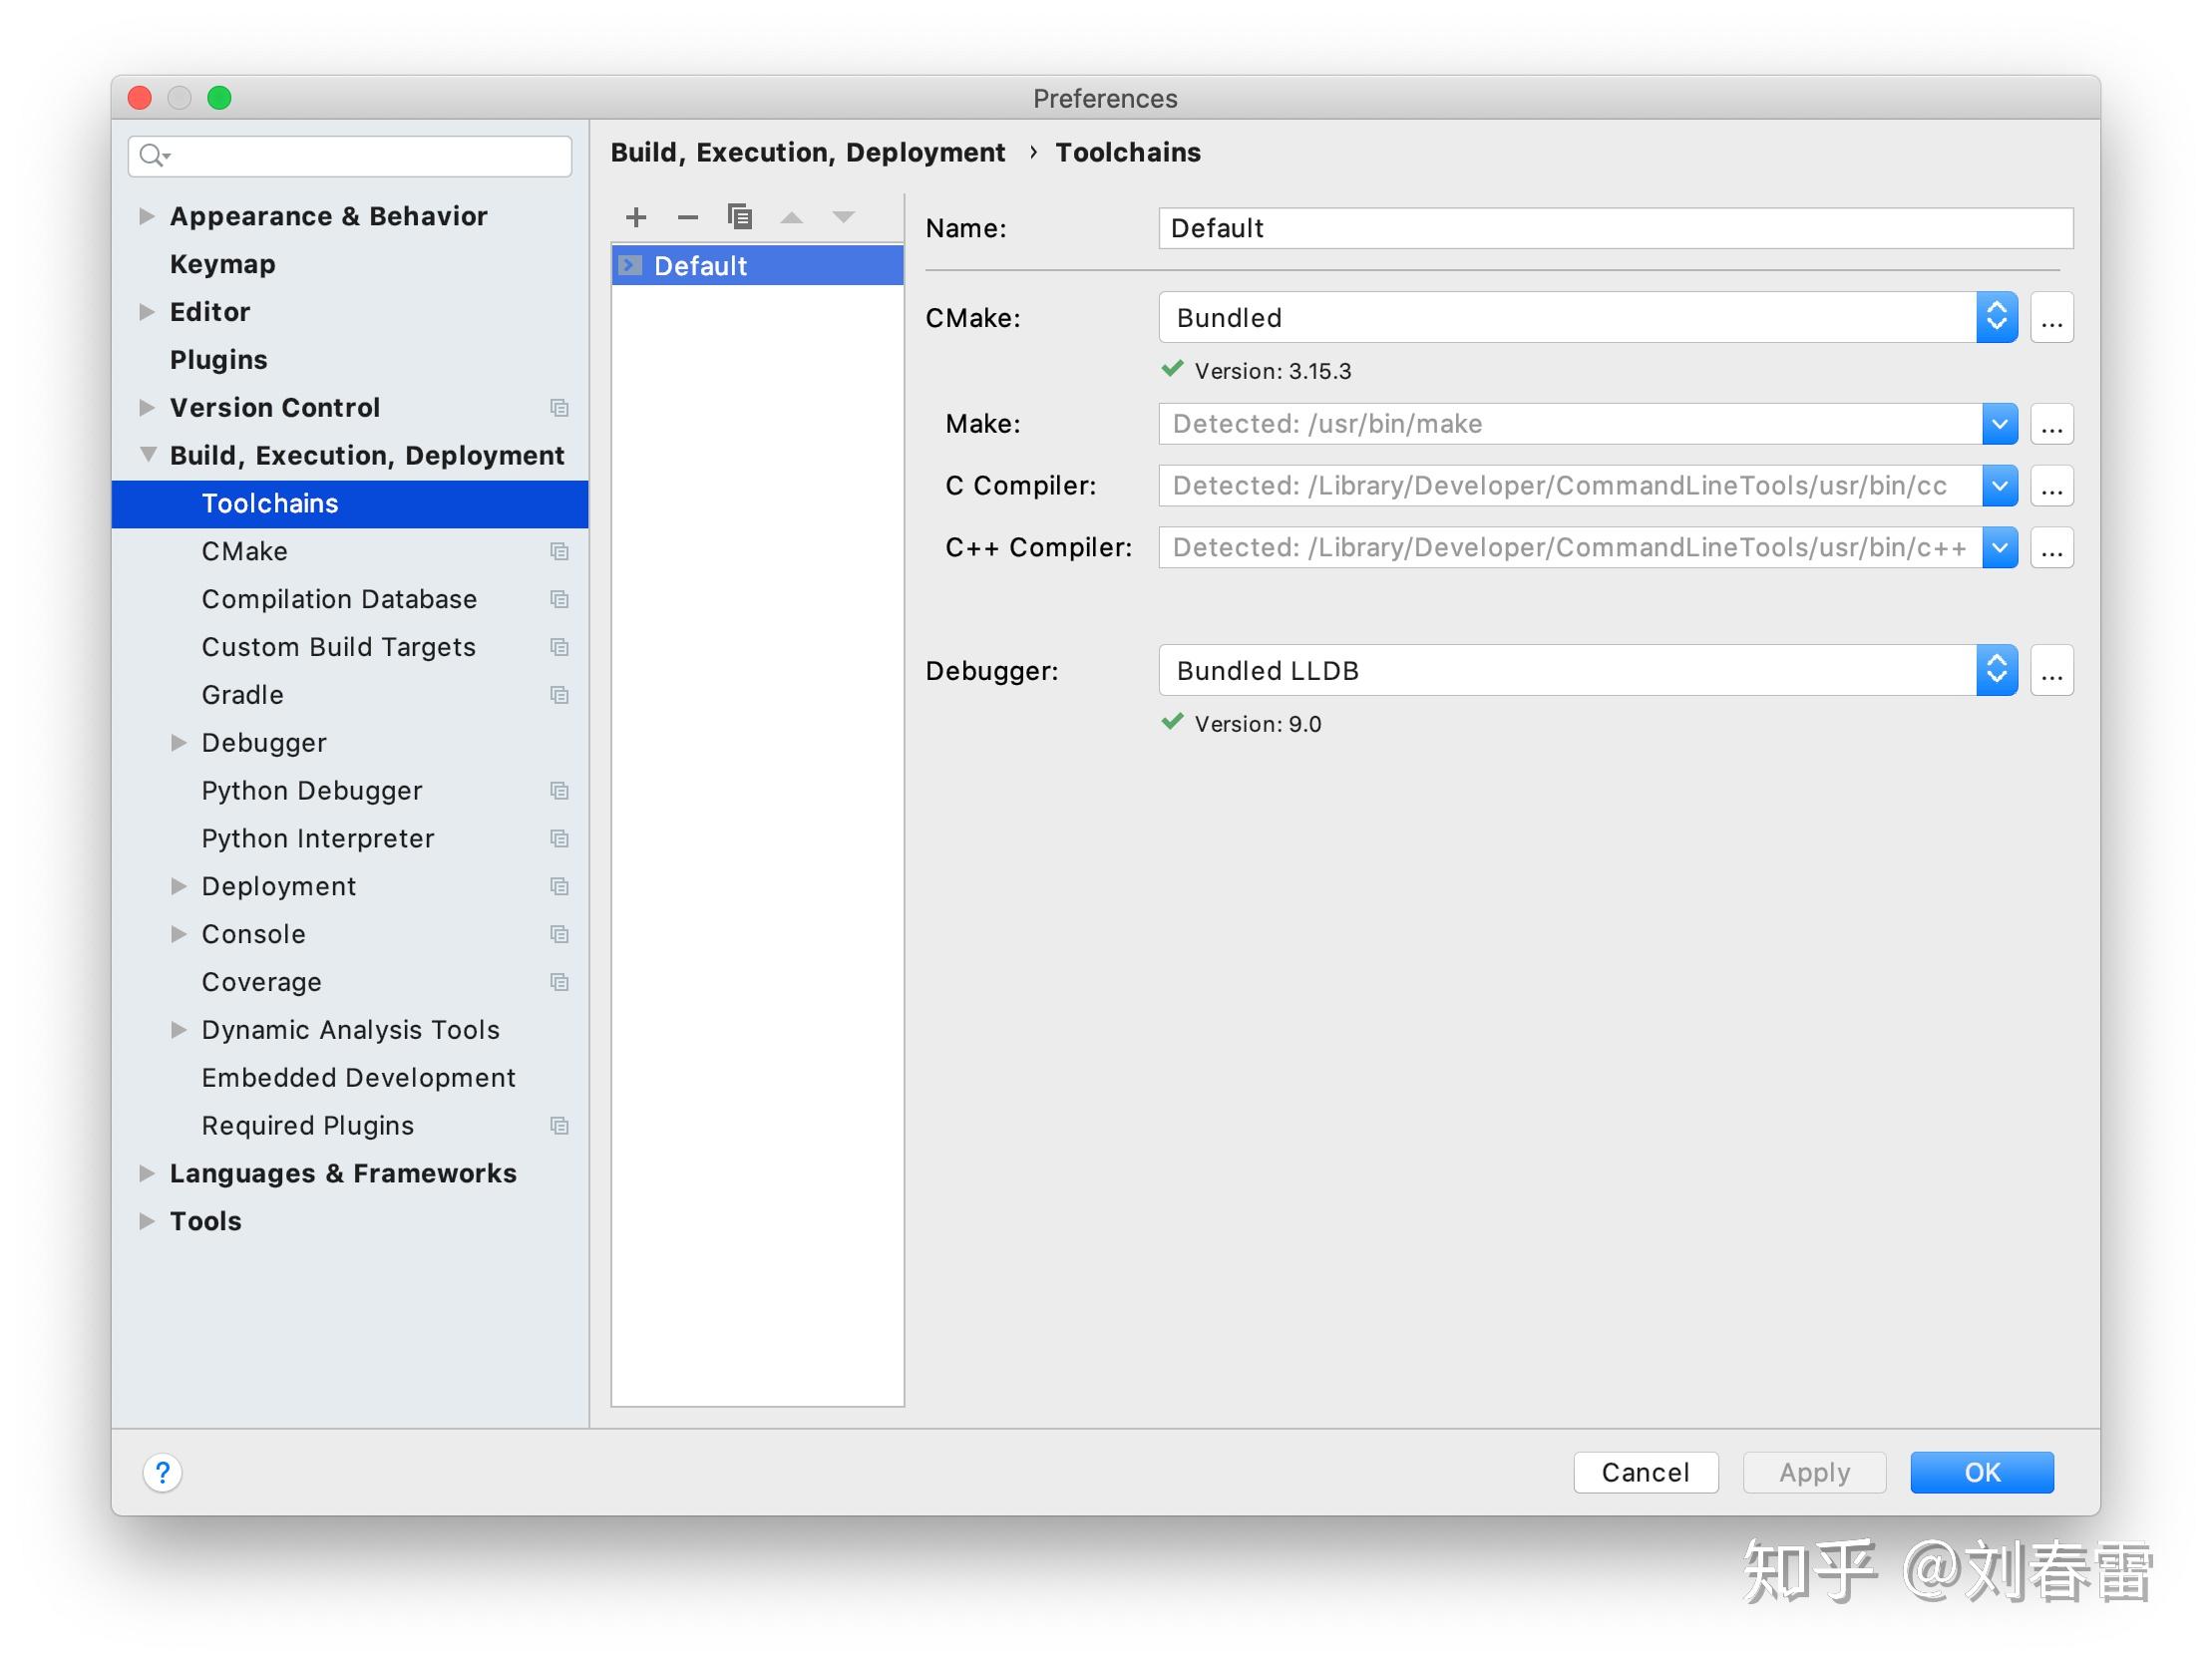This screenshot has width=2212, height=1663.
Task: Open CMake settings page
Action: (245, 552)
